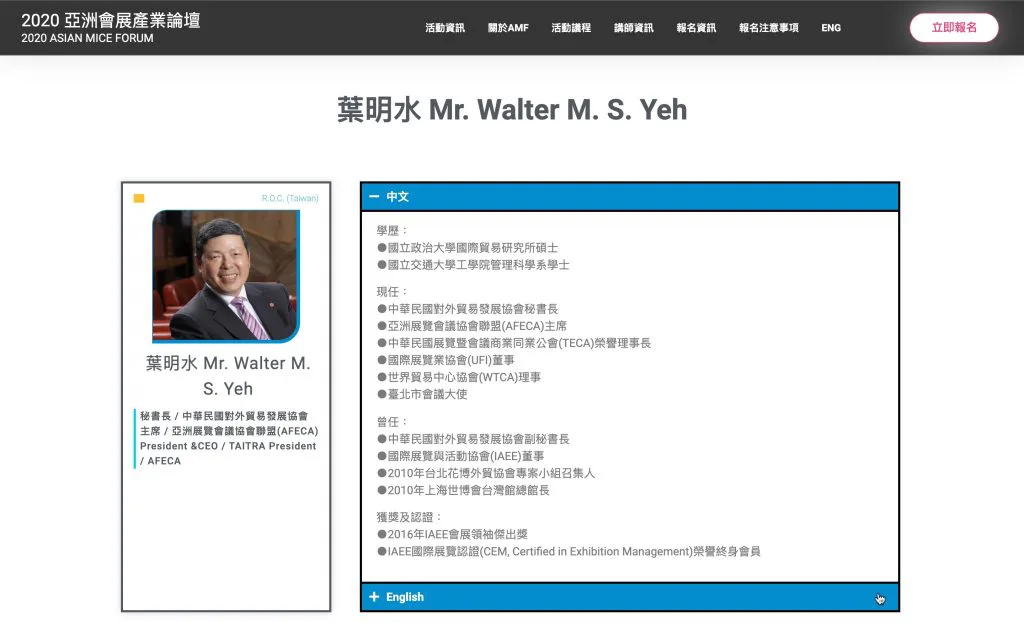Click the main page heading 葉明水 Mr. Walter M. S. Yeh
The image size is (1024, 640).
pos(512,109)
